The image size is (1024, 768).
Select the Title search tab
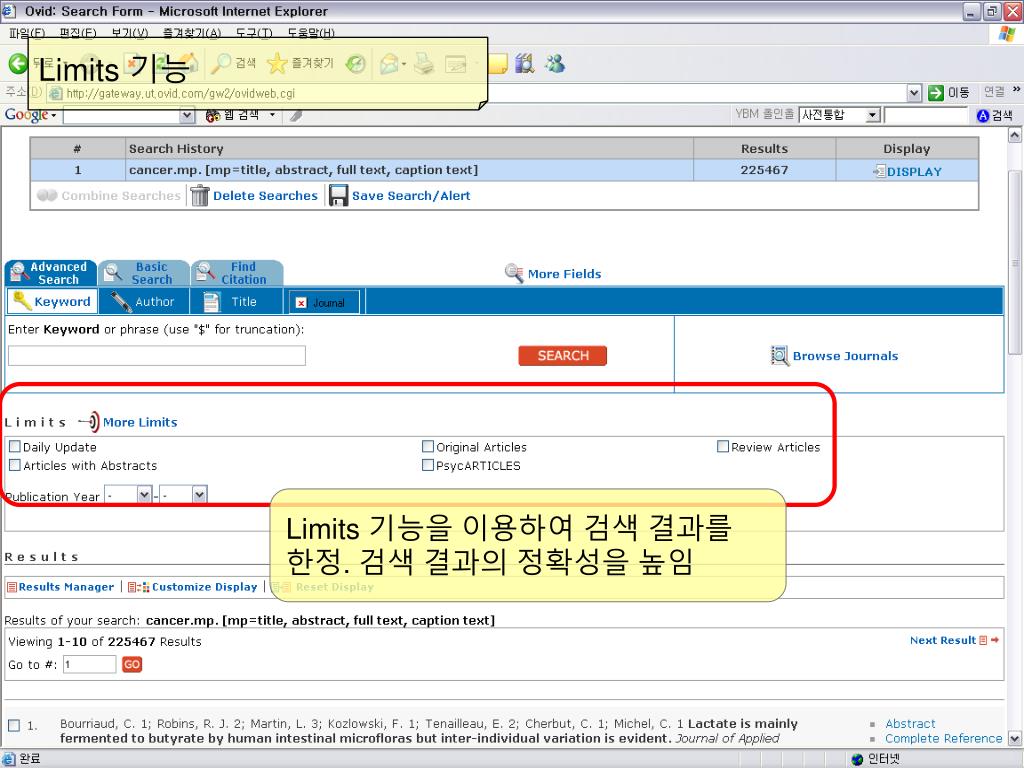236,302
